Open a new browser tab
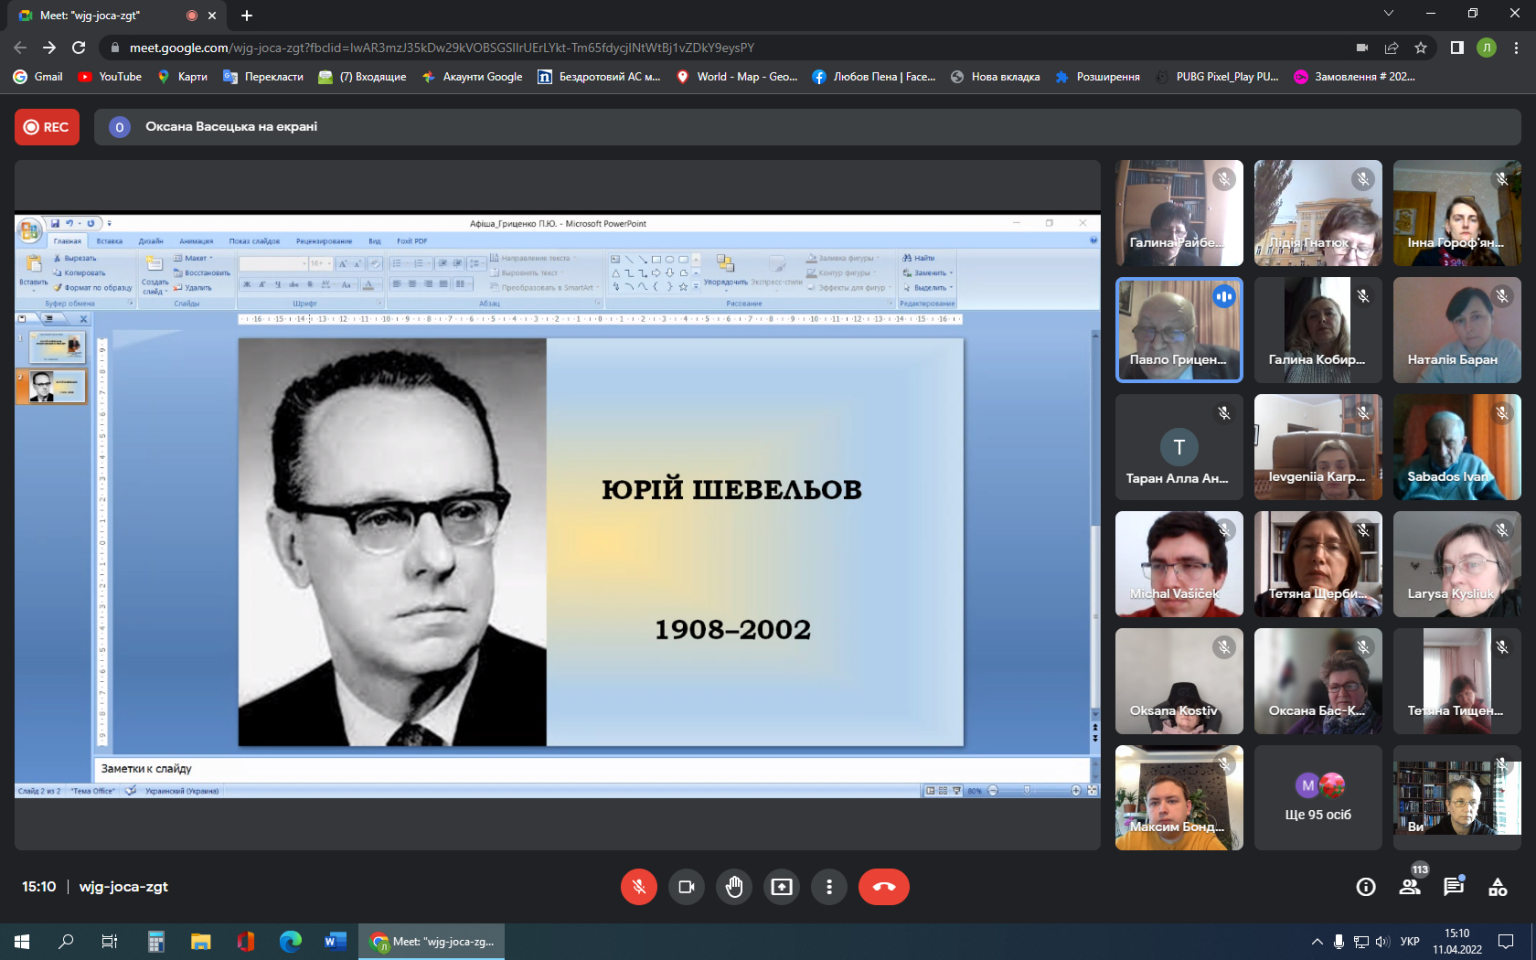The width and height of the screenshot is (1536, 960). pyautogui.click(x=247, y=15)
